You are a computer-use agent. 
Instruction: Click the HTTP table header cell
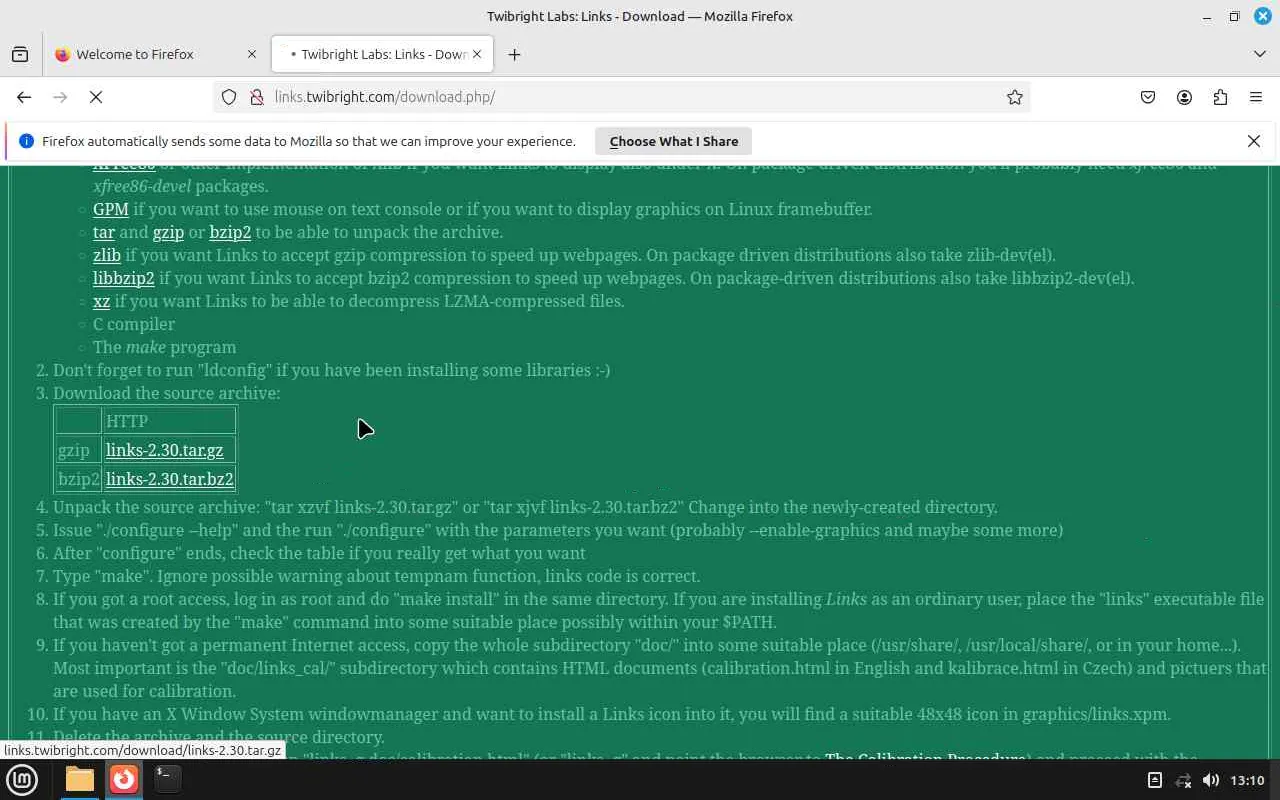169,421
